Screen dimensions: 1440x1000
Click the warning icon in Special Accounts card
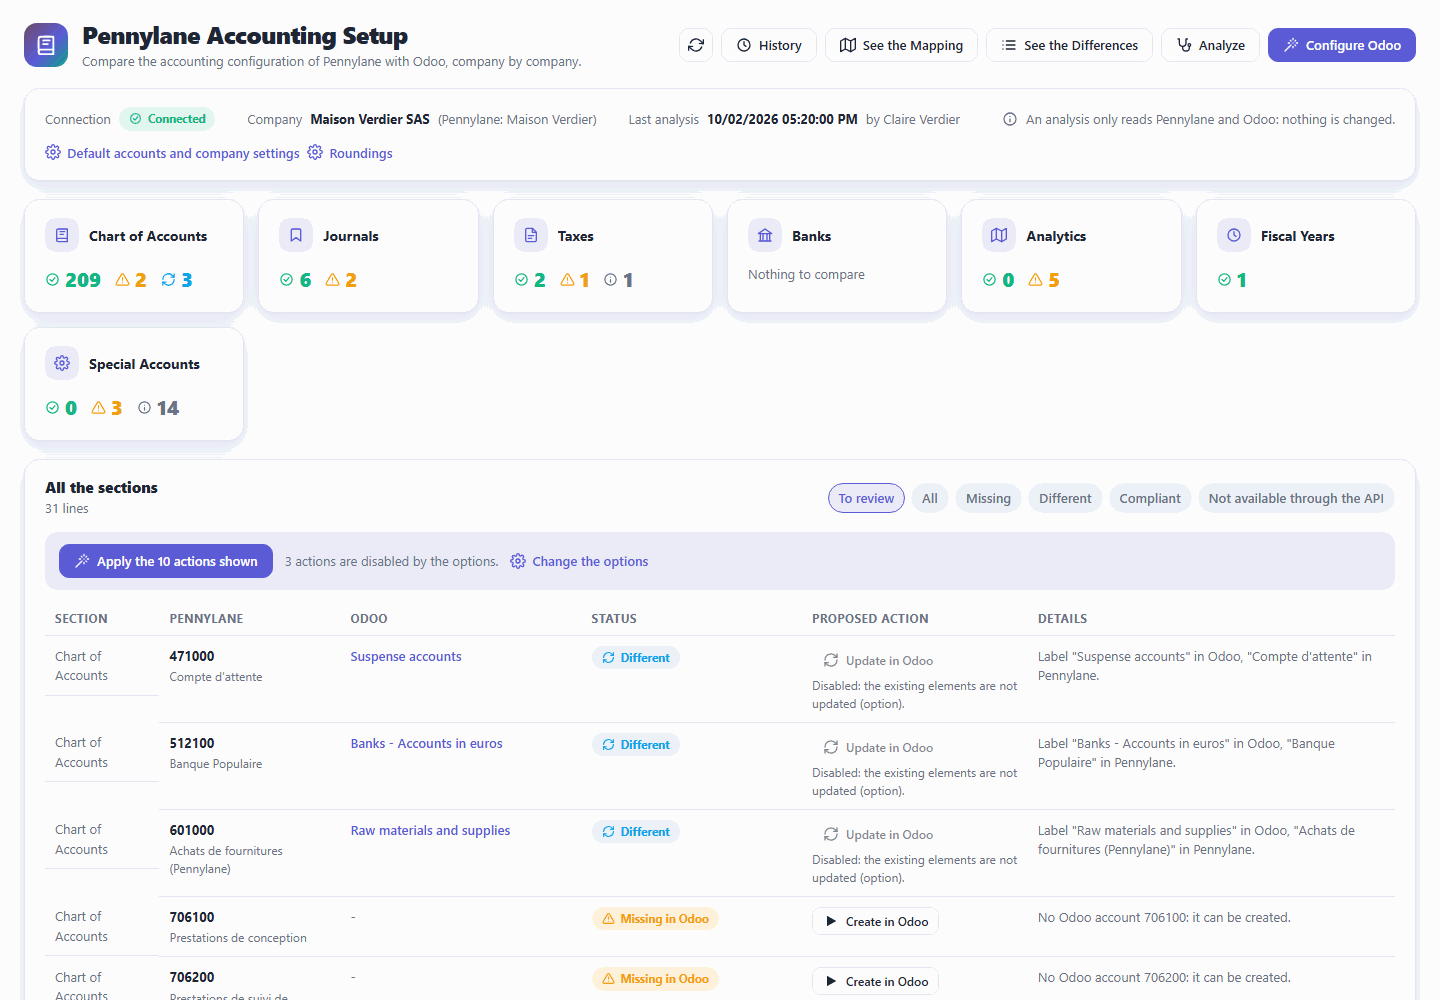(98, 408)
